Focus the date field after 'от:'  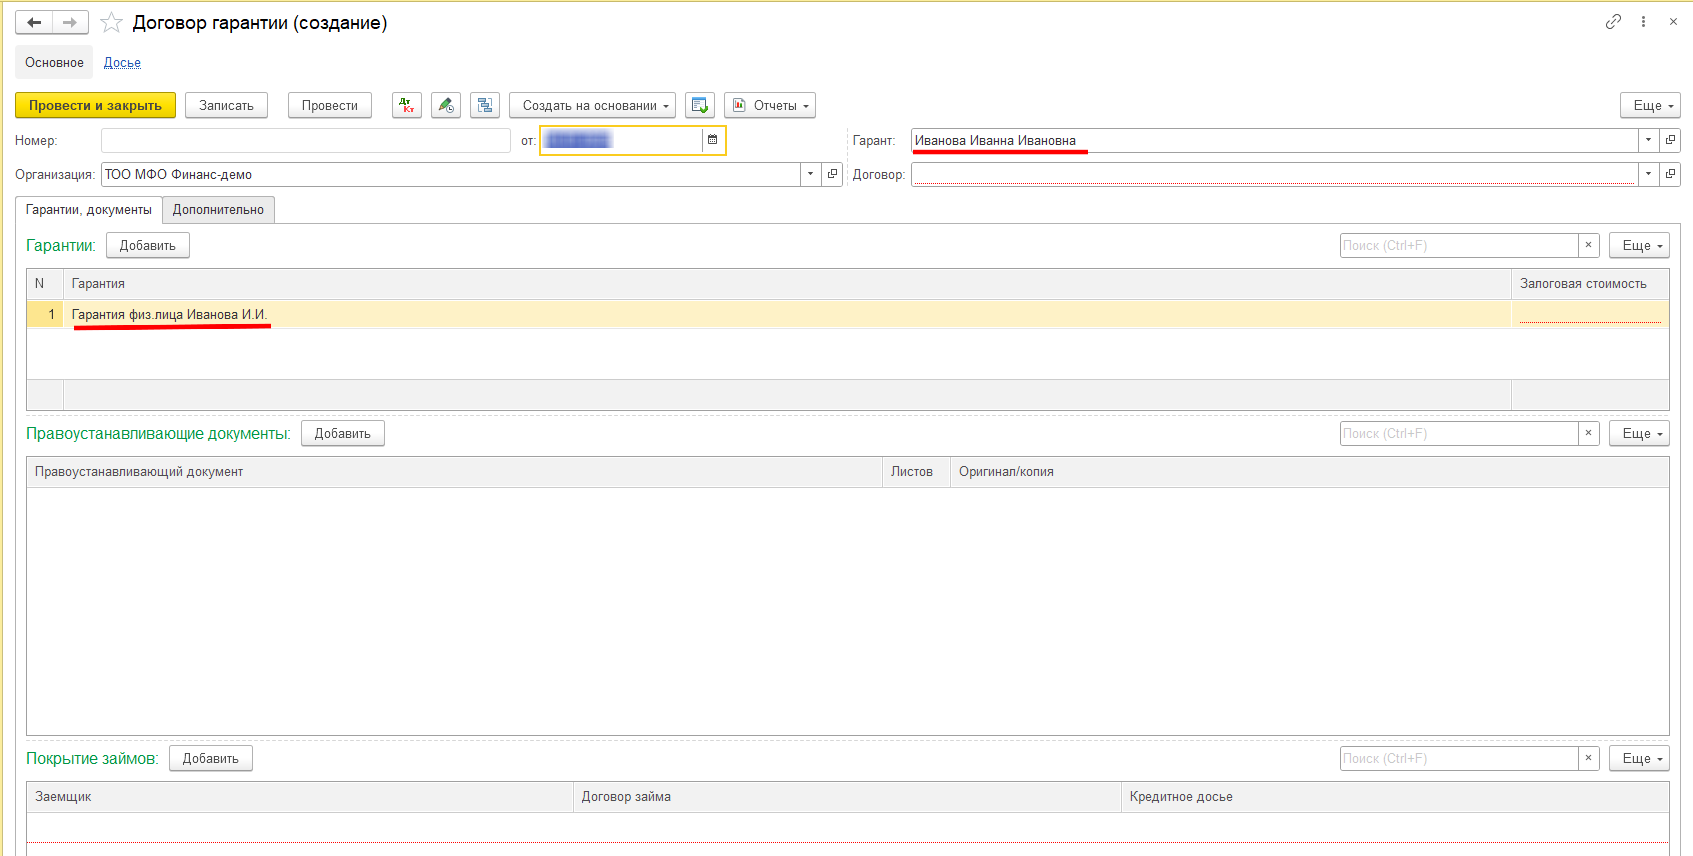621,140
